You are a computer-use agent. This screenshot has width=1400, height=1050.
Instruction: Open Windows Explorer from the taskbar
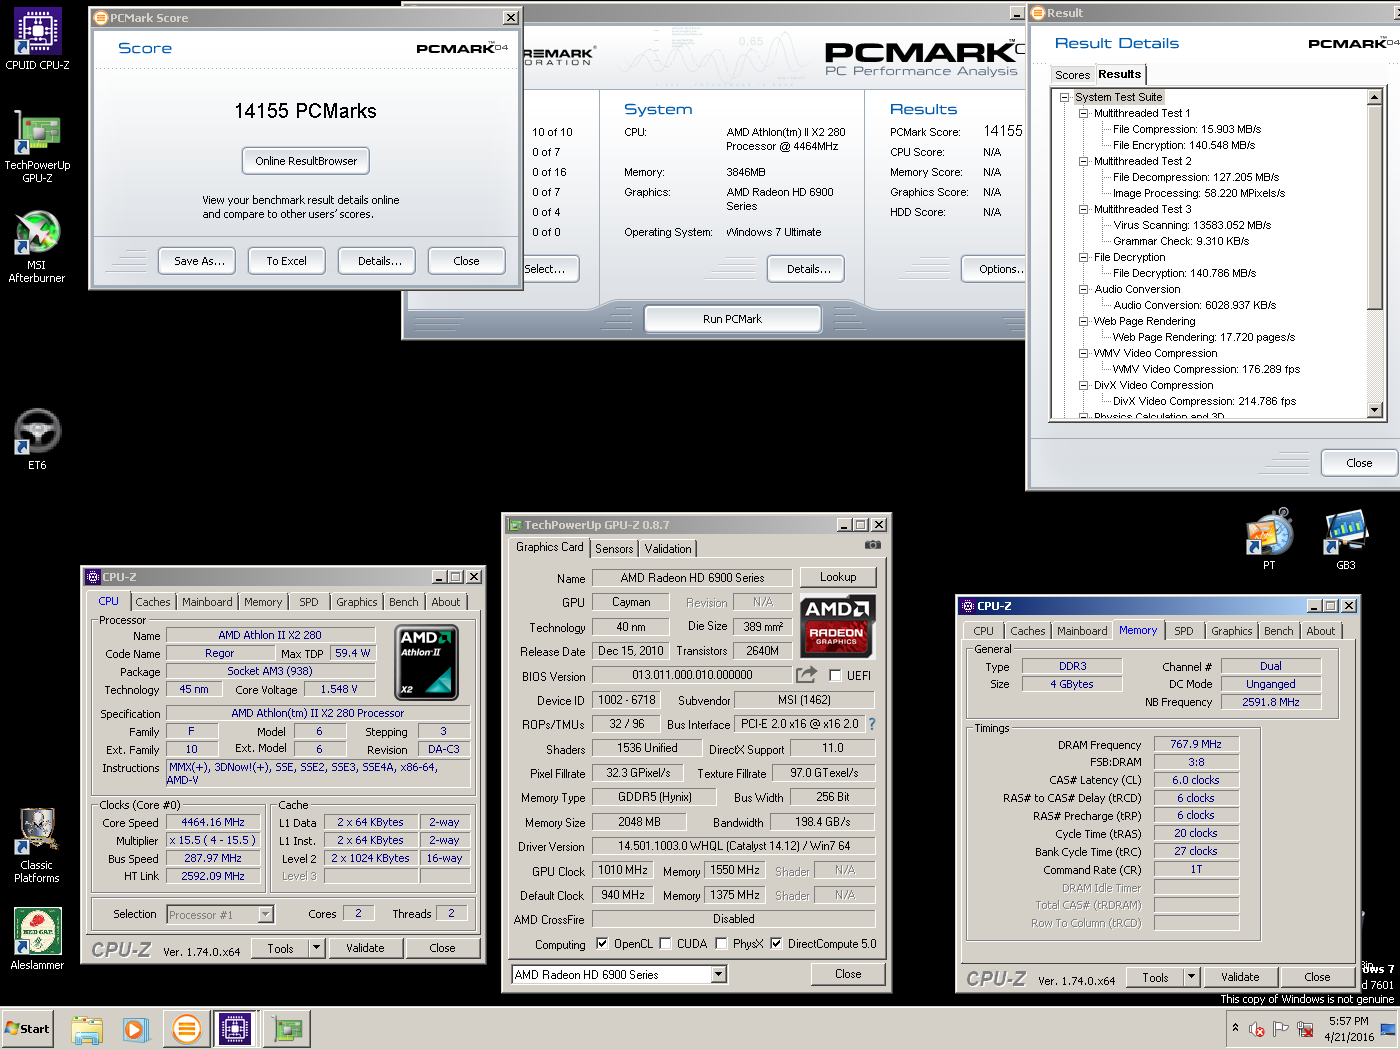click(x=87, y=1029)
